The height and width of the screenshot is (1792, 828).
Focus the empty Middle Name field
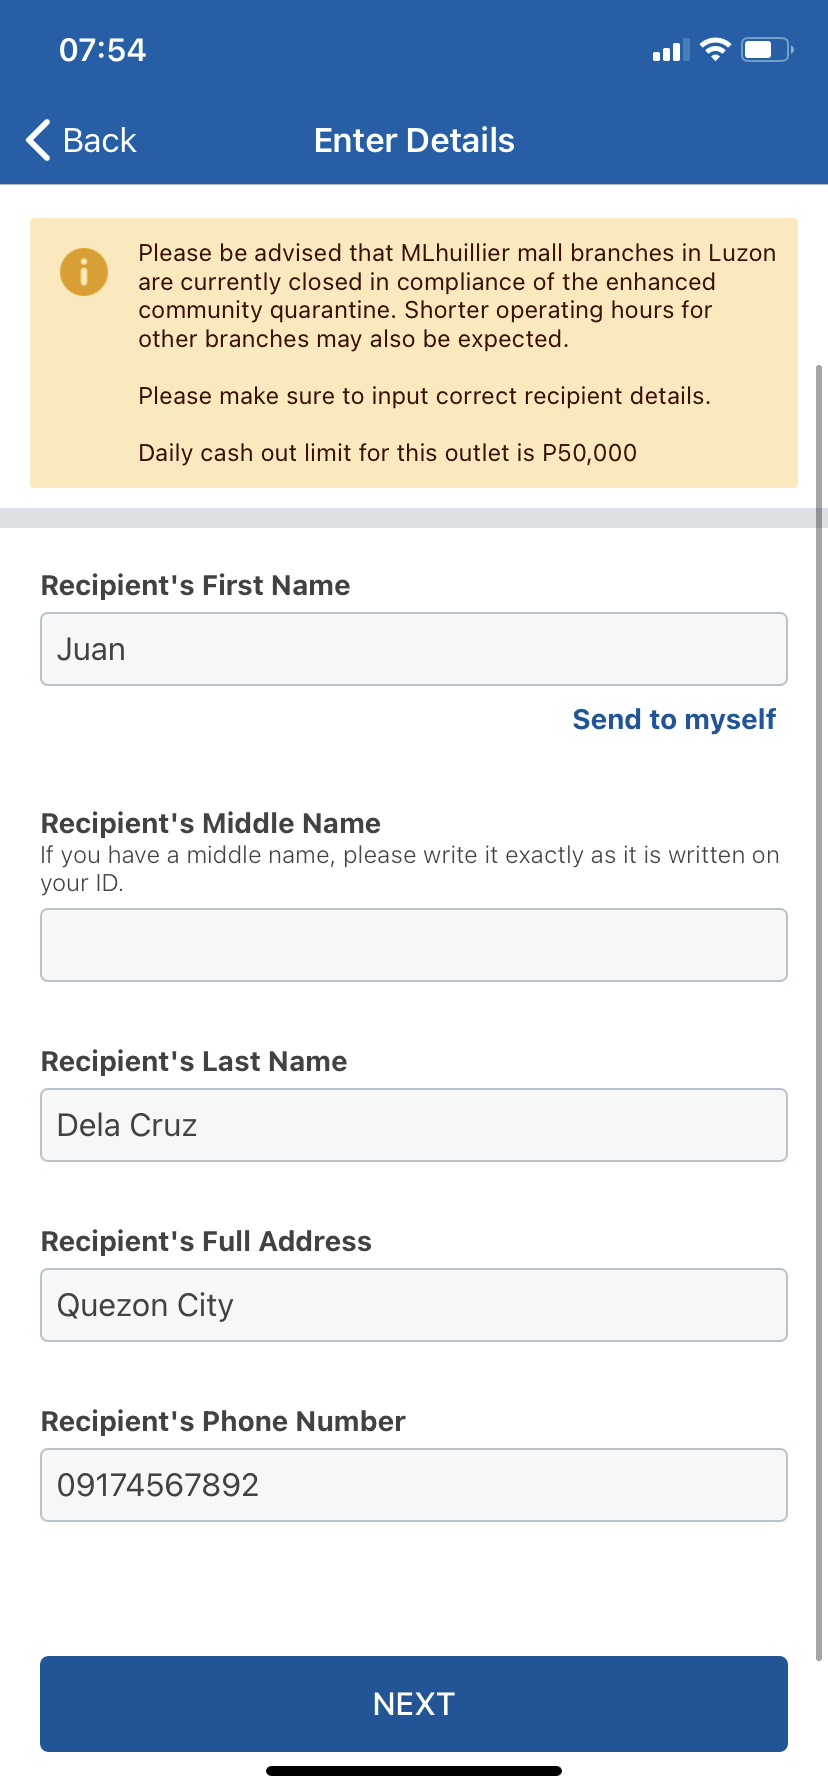pos(414,945)
